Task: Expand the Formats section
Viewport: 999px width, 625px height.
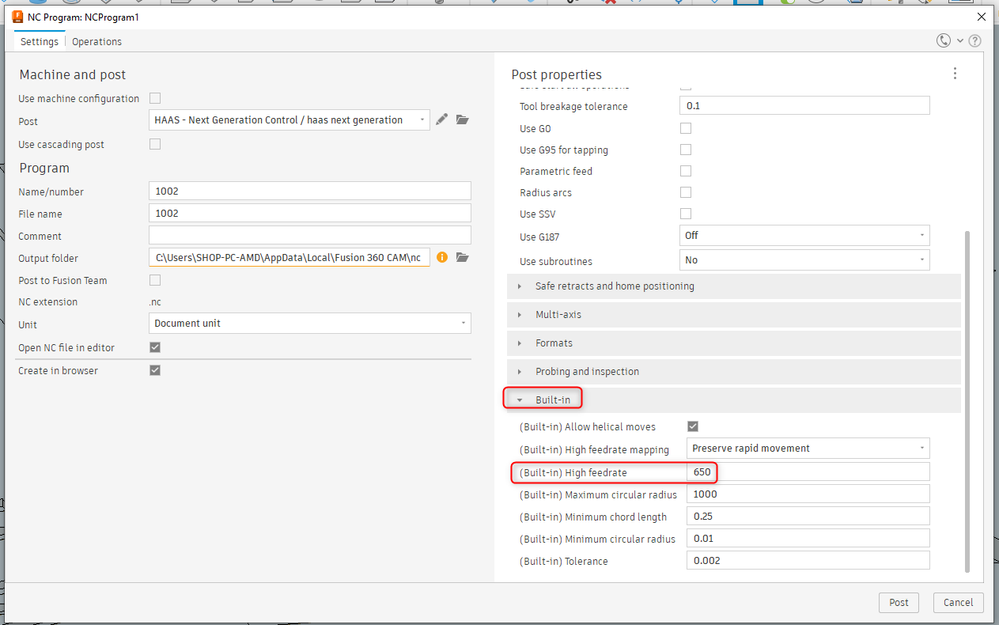Action: click(734, 343)
